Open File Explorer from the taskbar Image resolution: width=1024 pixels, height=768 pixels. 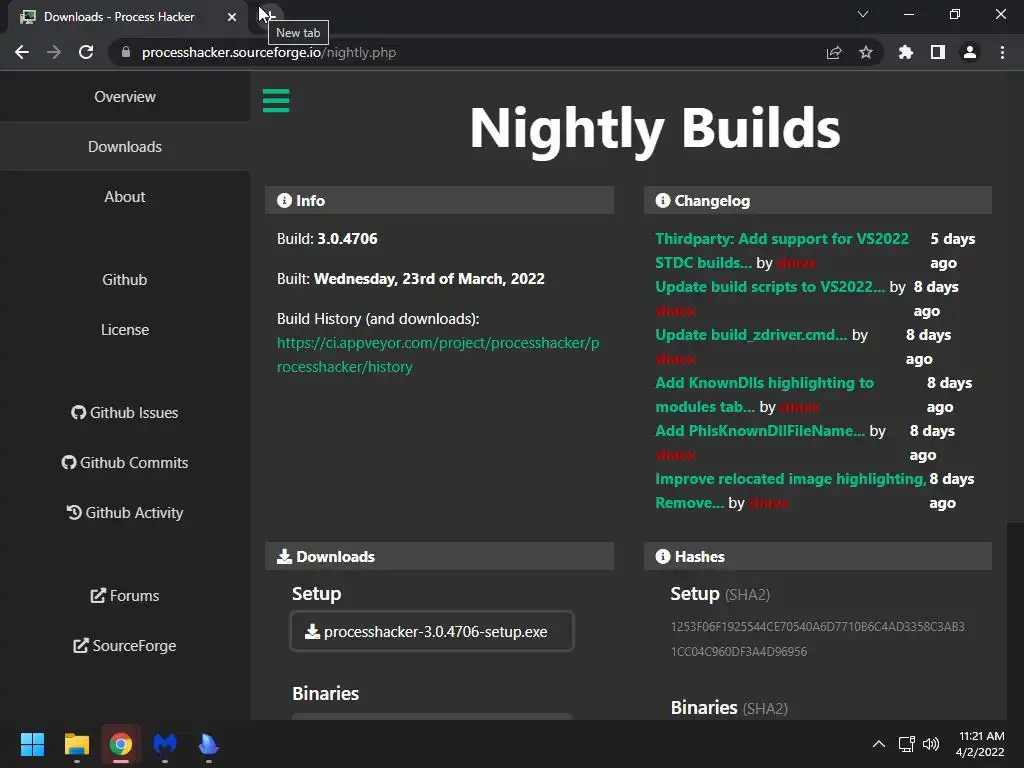pyautogui.click(x=76, y=744)
